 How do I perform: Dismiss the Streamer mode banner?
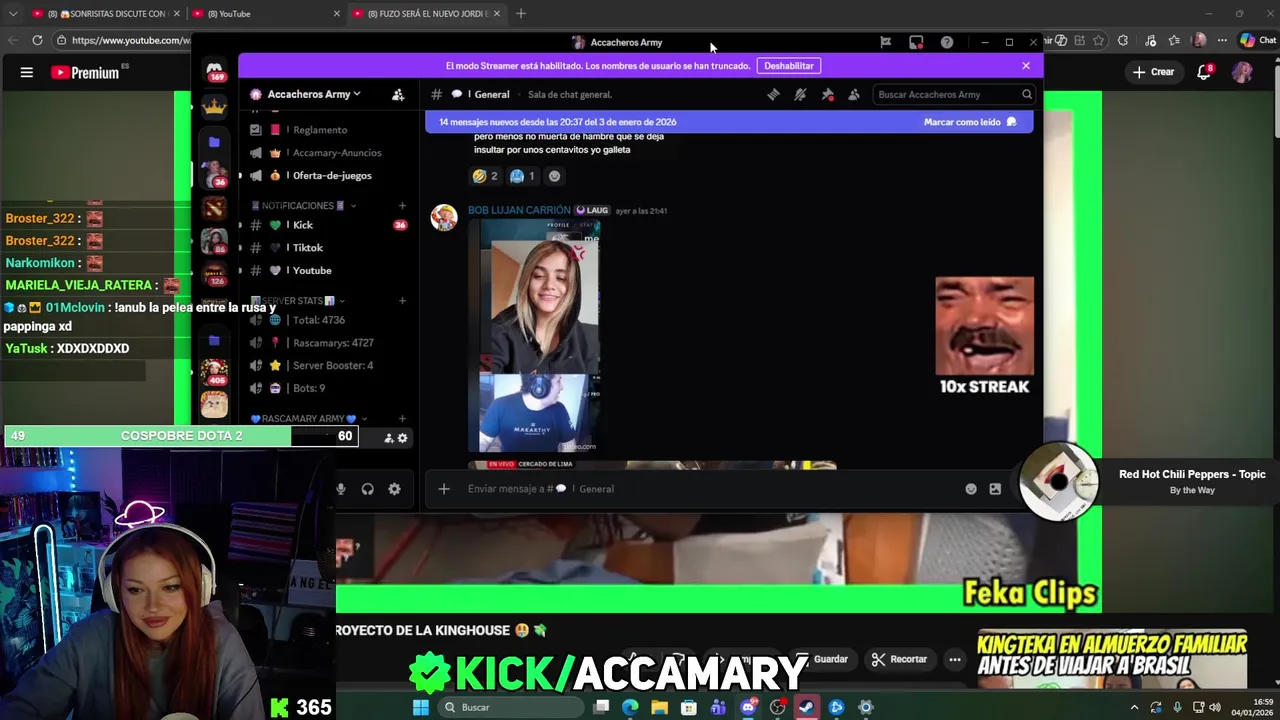click(x=1026, y=66)
